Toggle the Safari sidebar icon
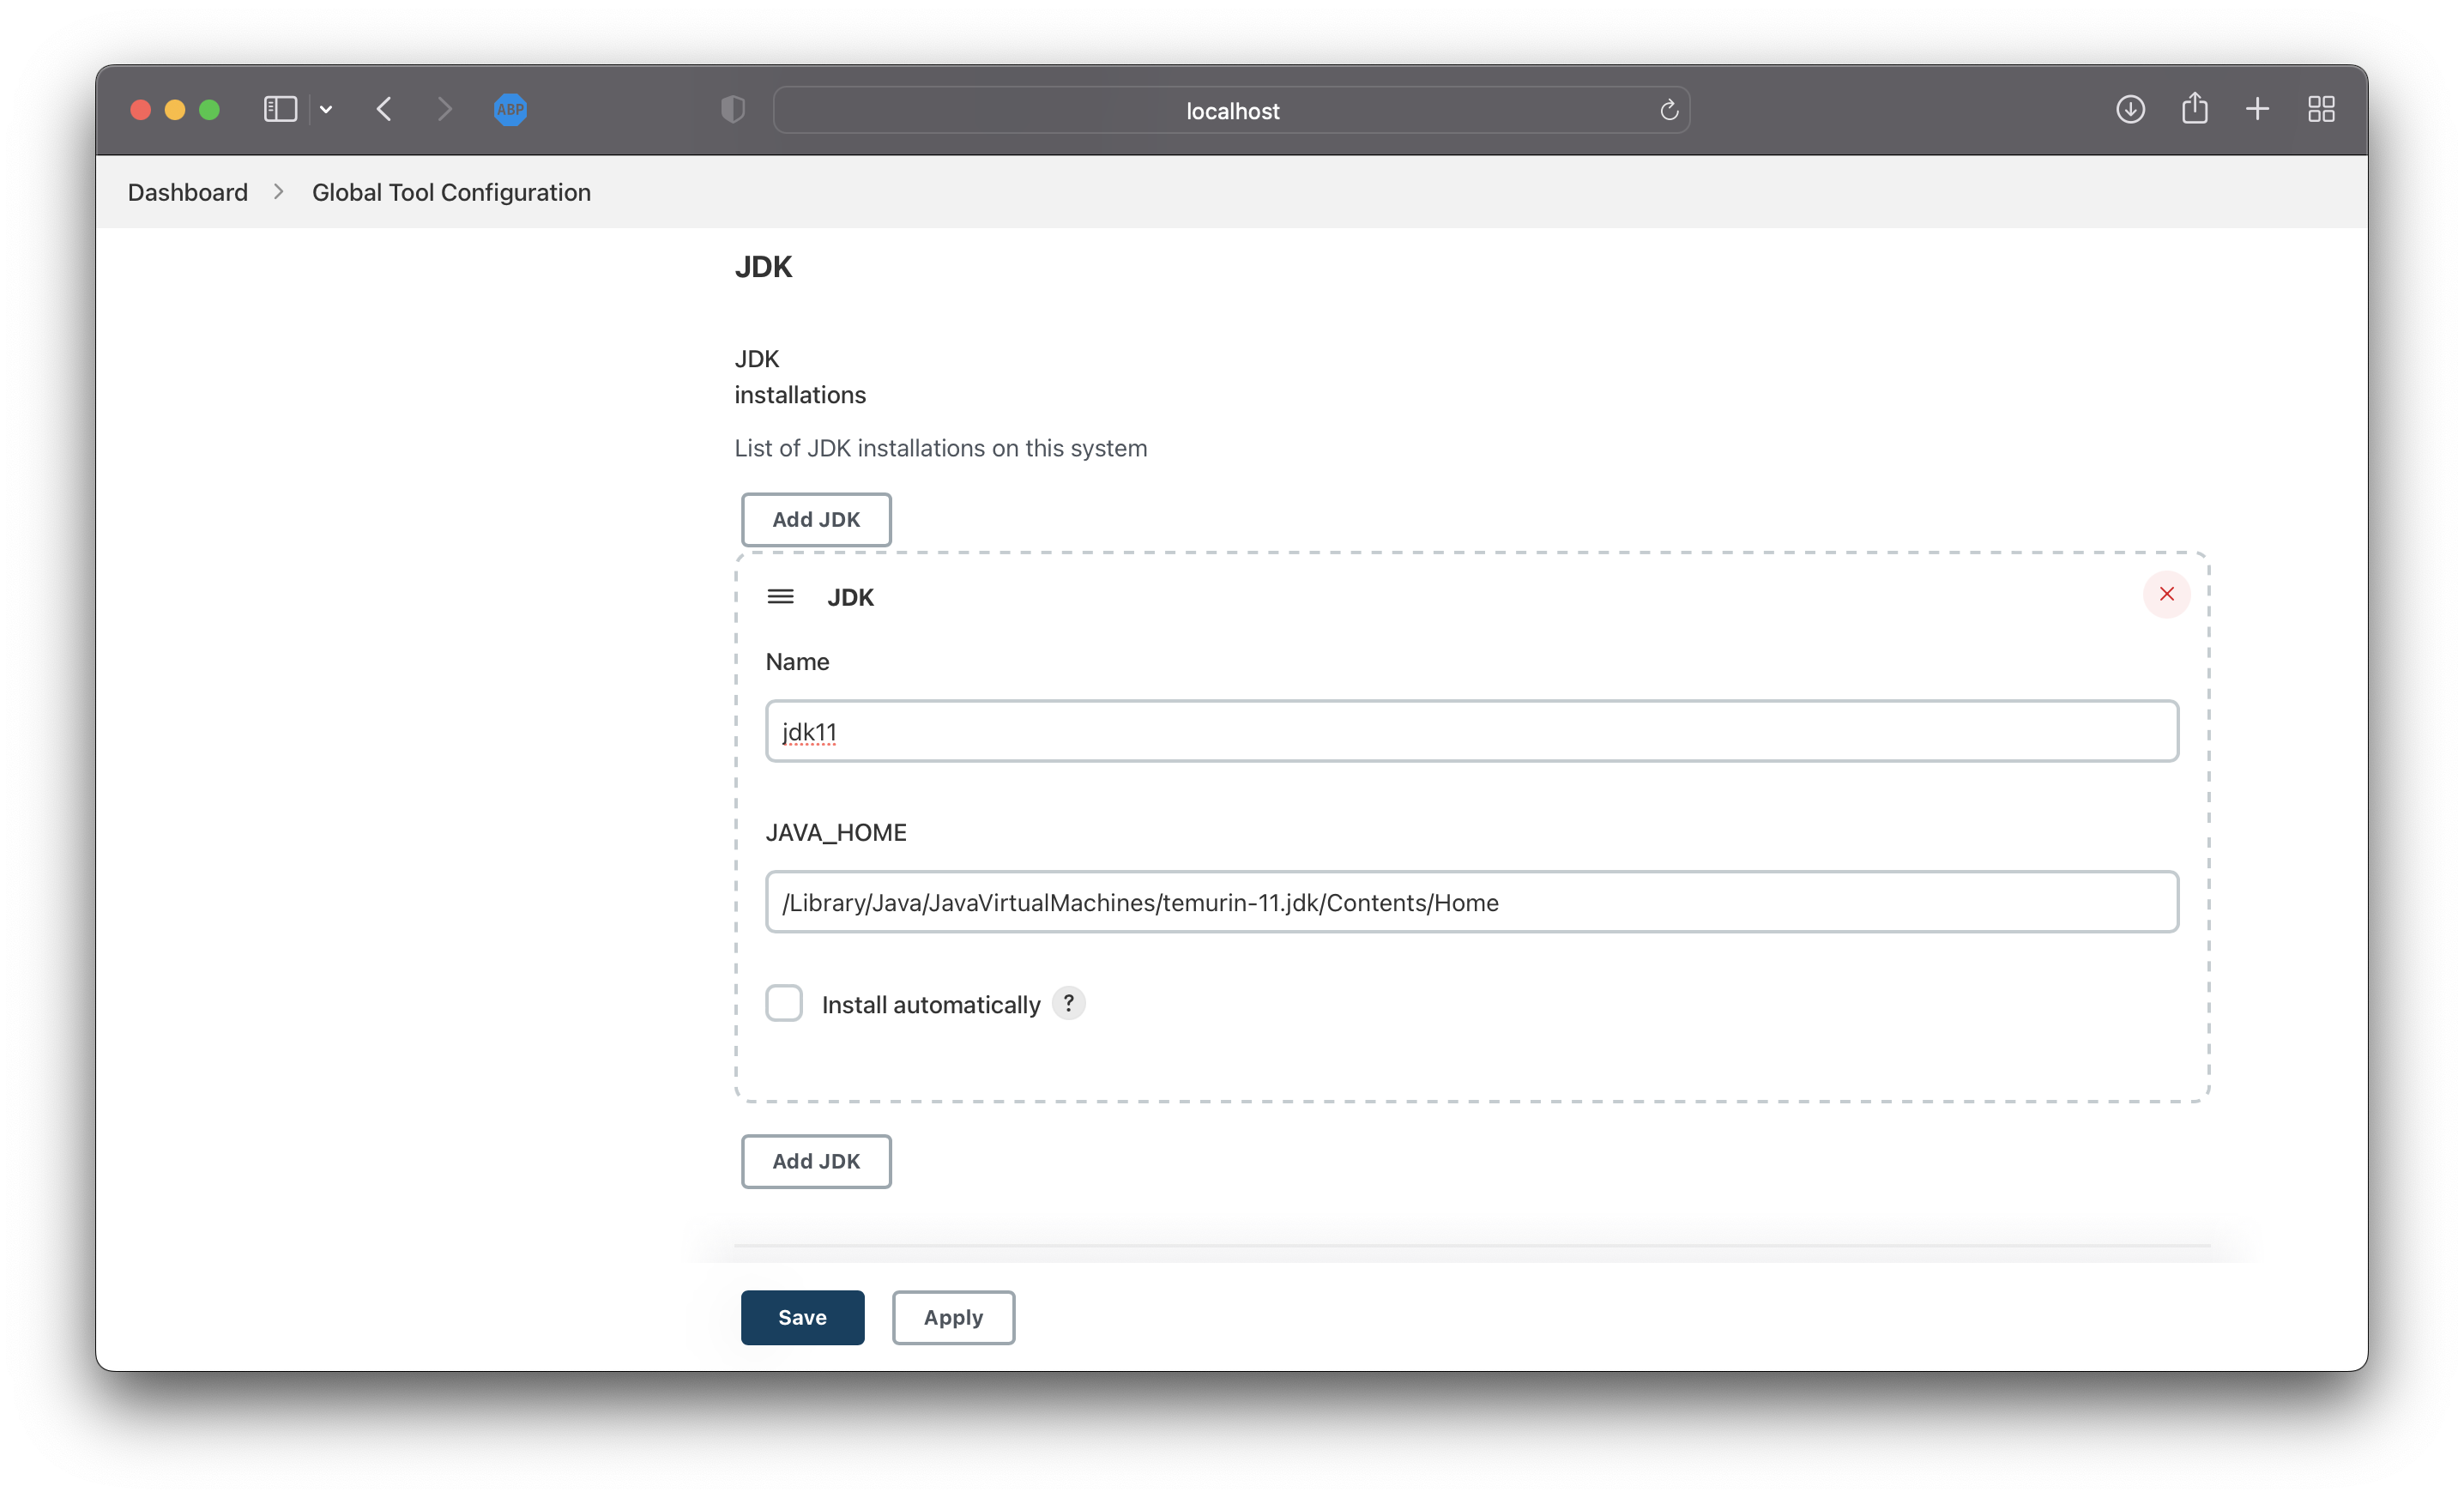 pos(280,109)
